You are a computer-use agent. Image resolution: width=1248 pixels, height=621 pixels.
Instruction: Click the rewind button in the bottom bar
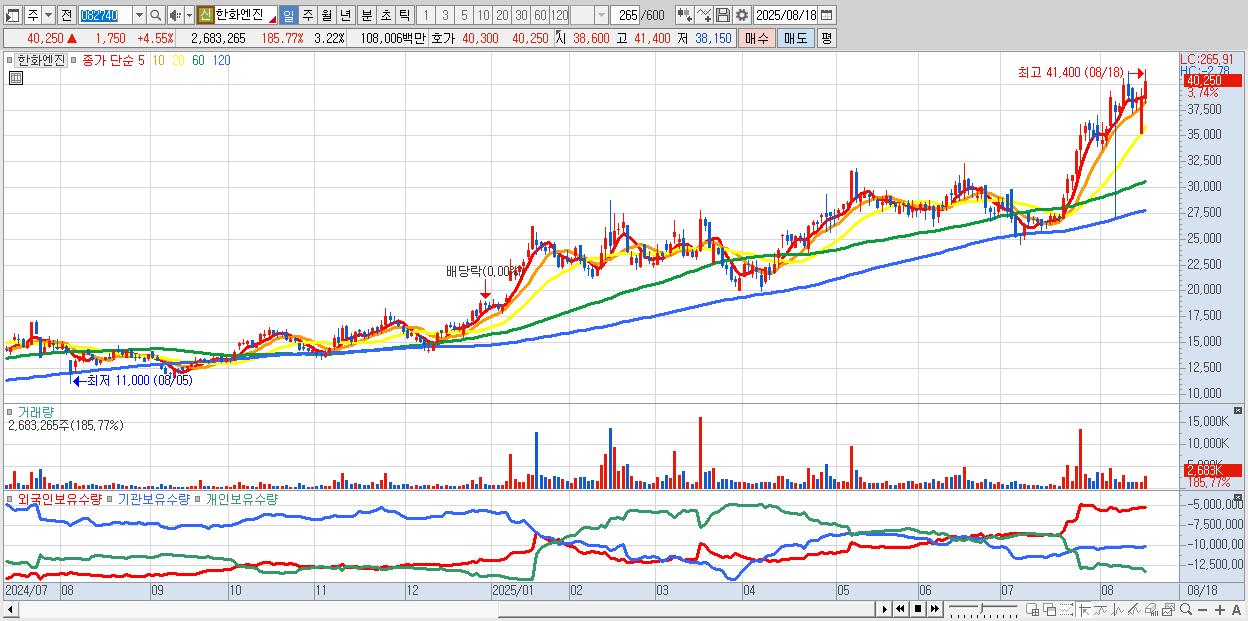coord(900,609)
